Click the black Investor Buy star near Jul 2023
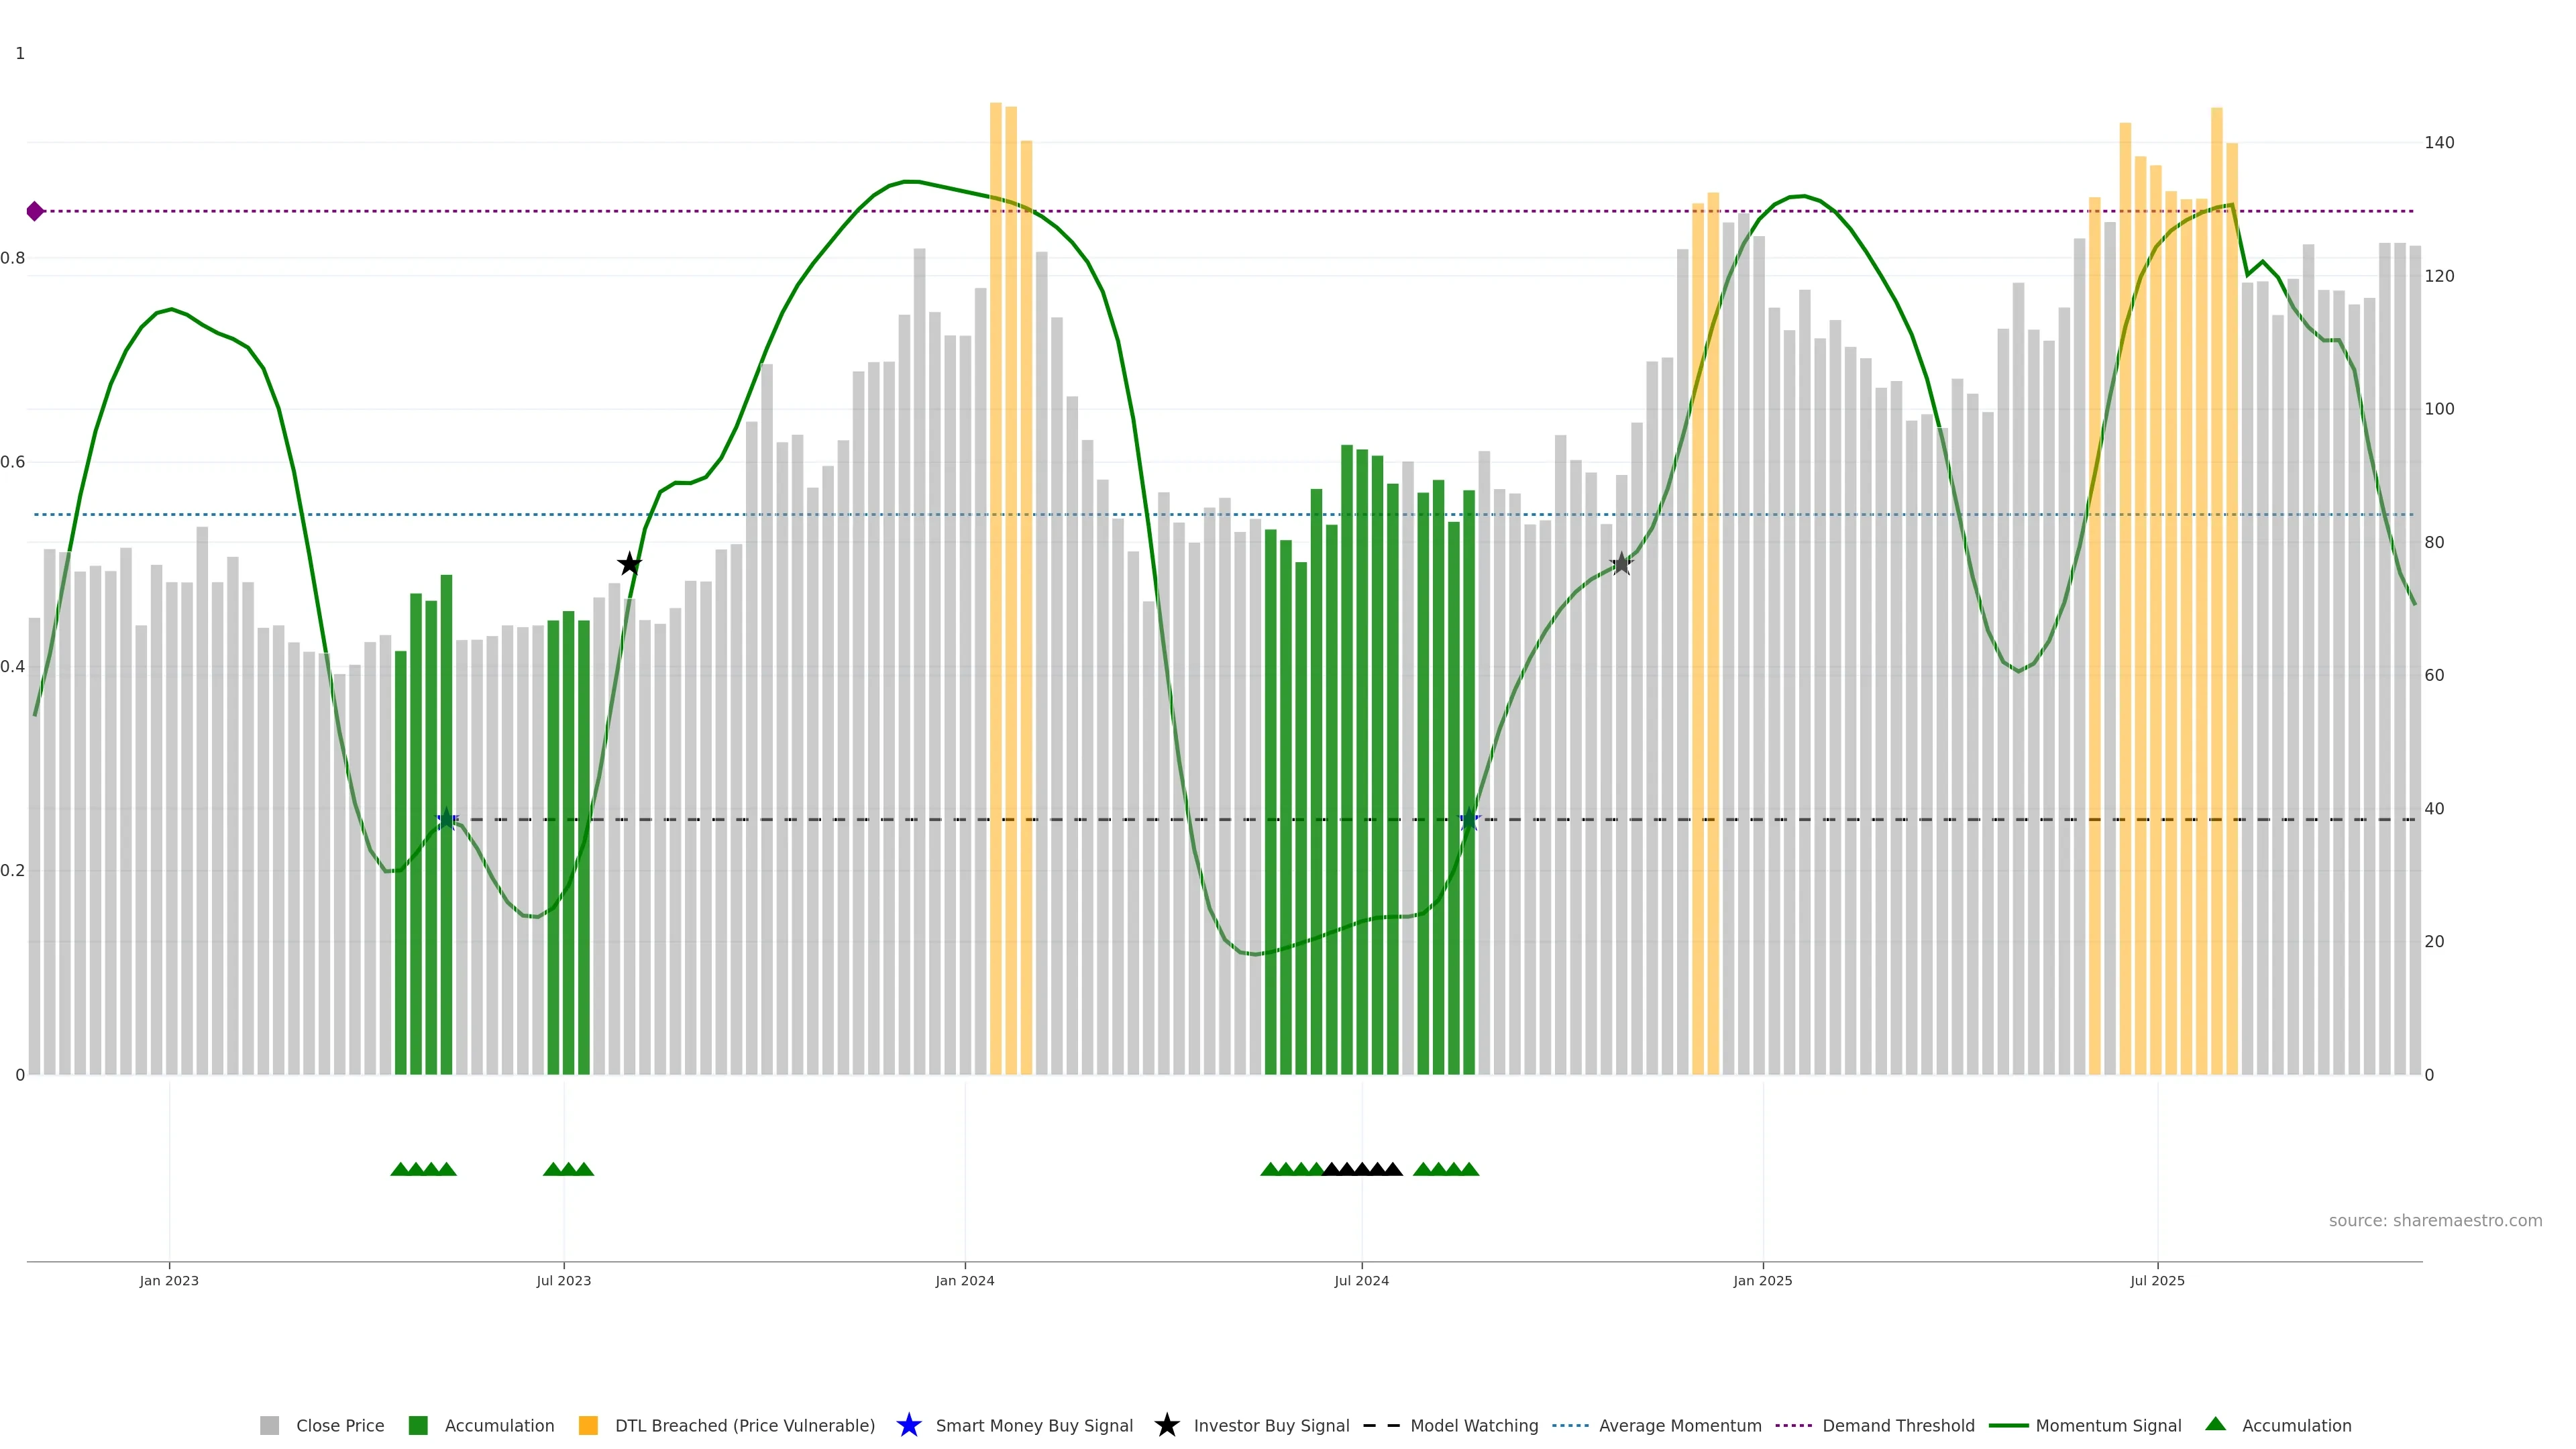The width and height of the screenshot is (2576, 1449). point(629,564)
